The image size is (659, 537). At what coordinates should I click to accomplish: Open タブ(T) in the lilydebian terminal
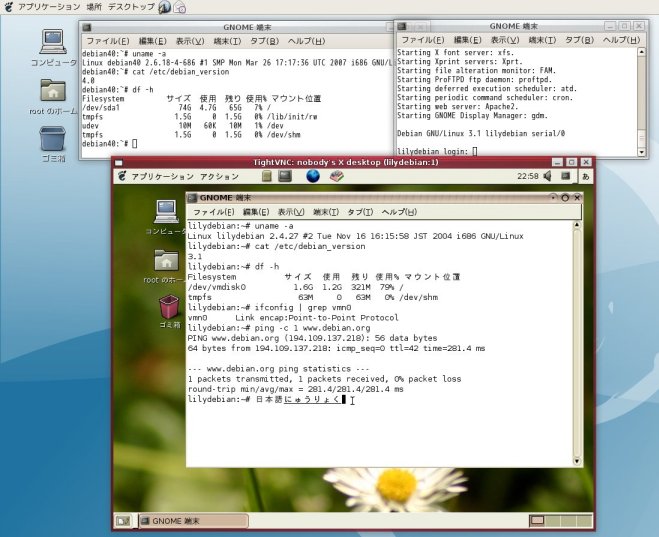click(x=360, y=212)
